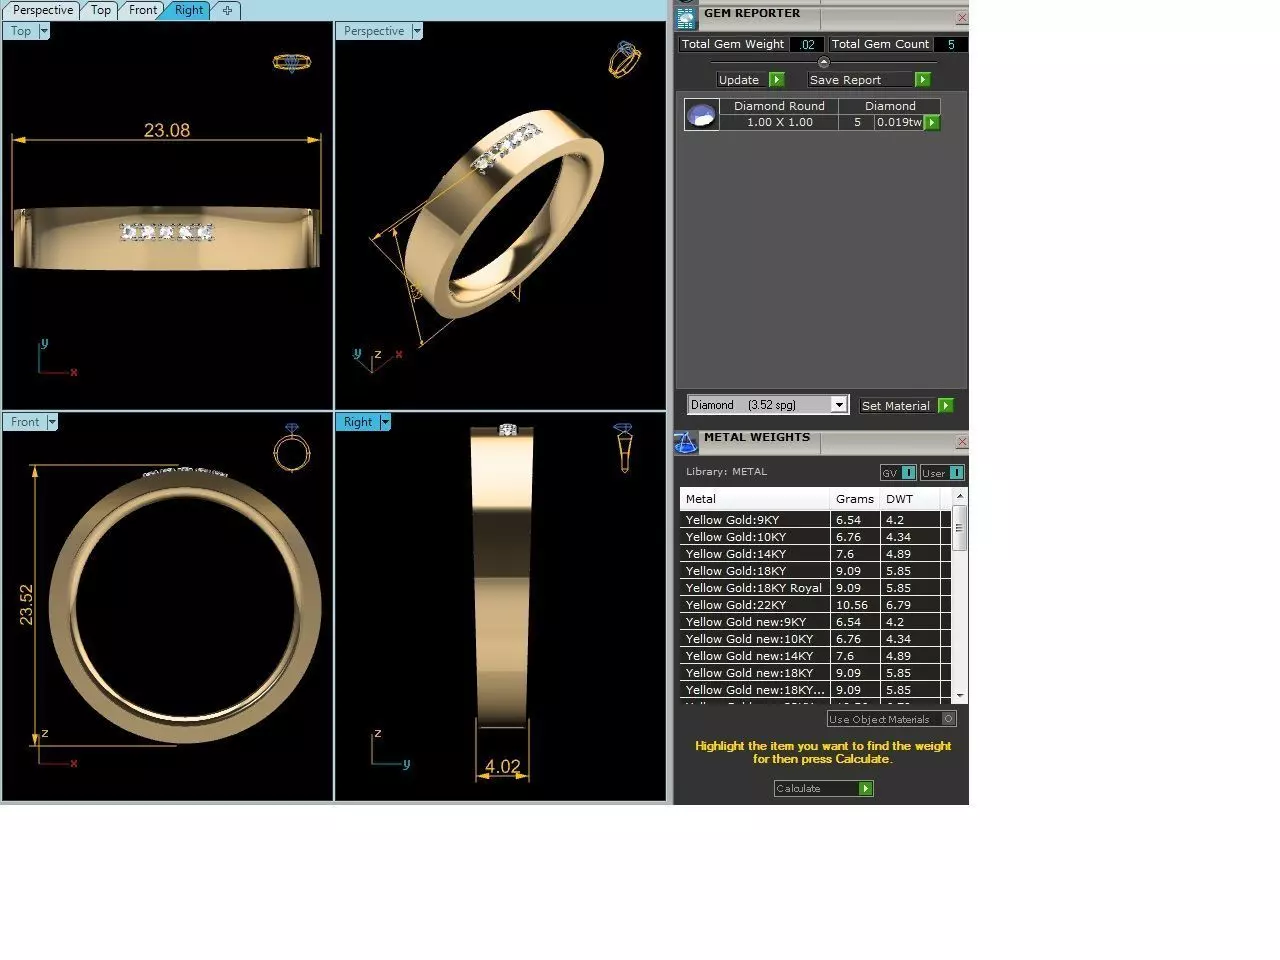
Task: Select the Yellow Gold:18KY row
Action: click(x=815, y=571)
